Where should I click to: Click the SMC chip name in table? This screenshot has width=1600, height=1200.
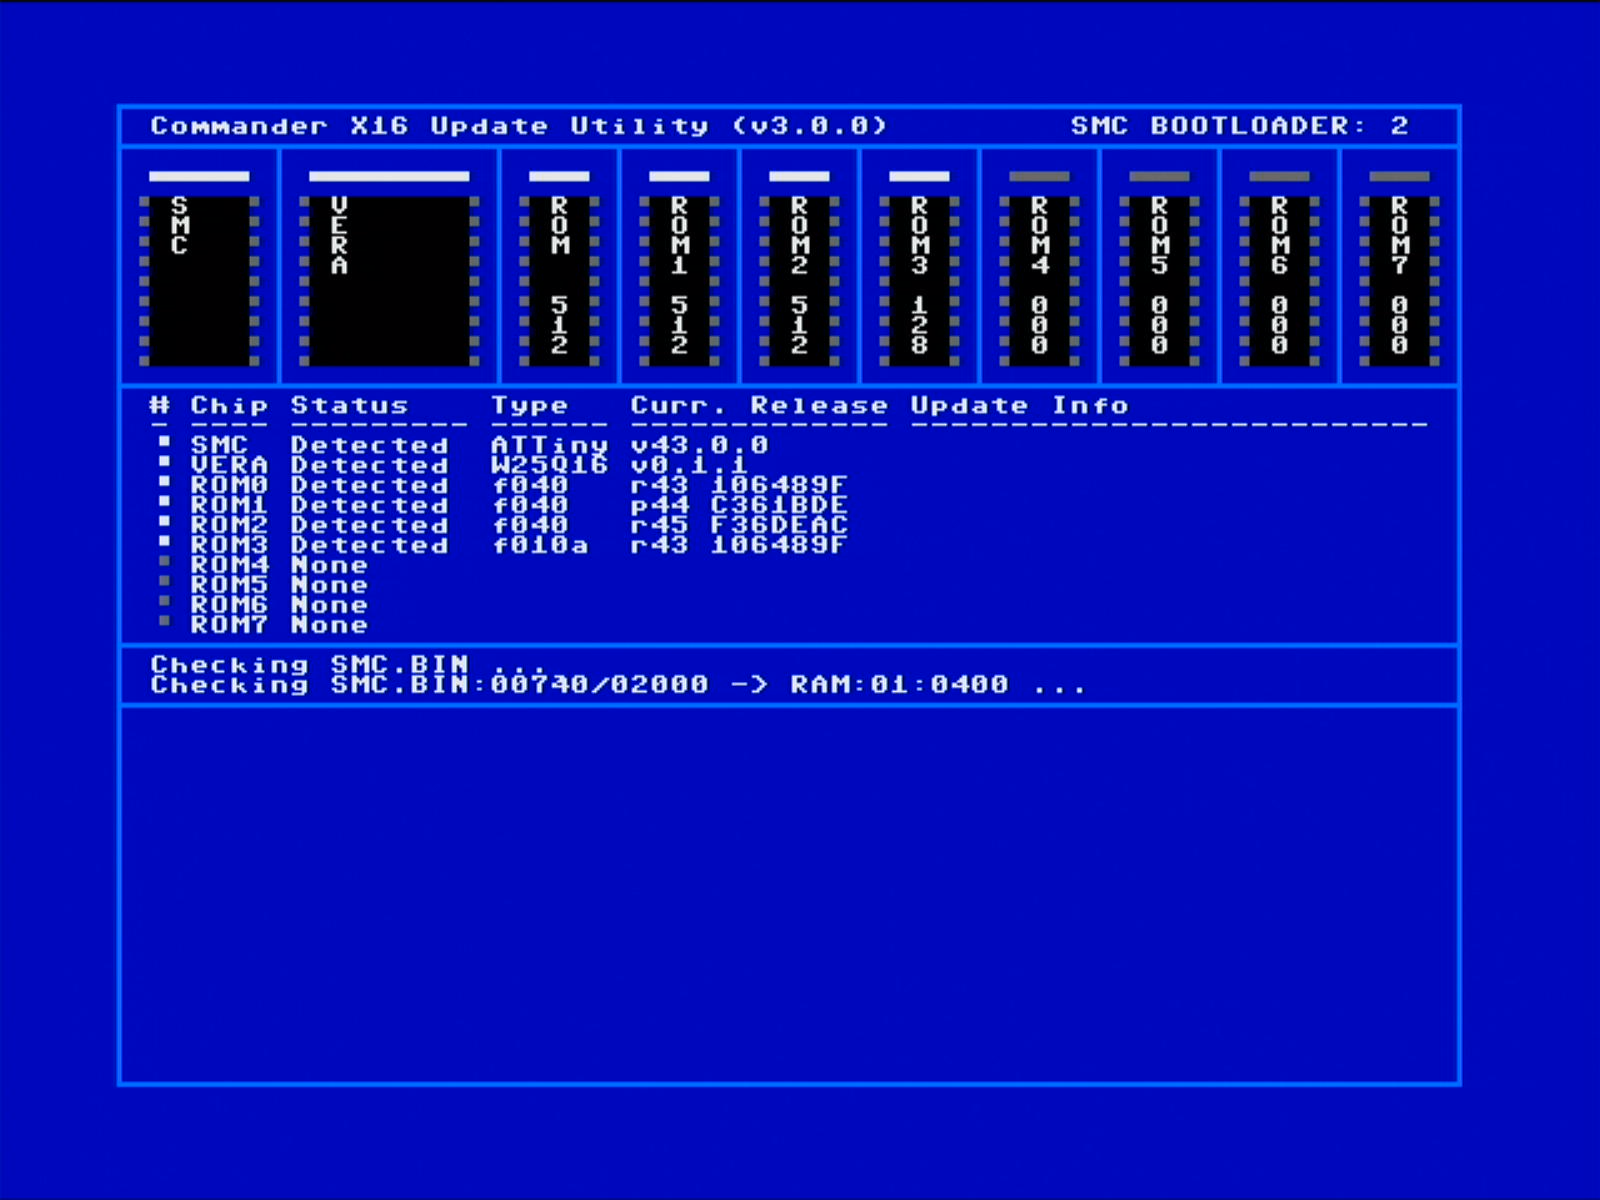click(219, 445)
